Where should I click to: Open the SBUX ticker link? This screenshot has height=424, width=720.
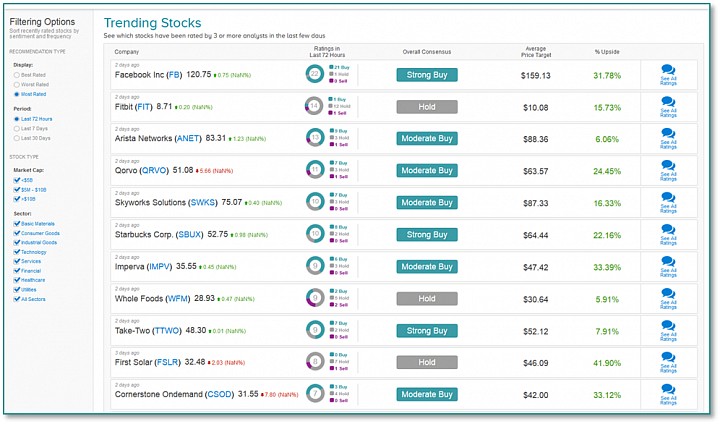tap(190, 235)
